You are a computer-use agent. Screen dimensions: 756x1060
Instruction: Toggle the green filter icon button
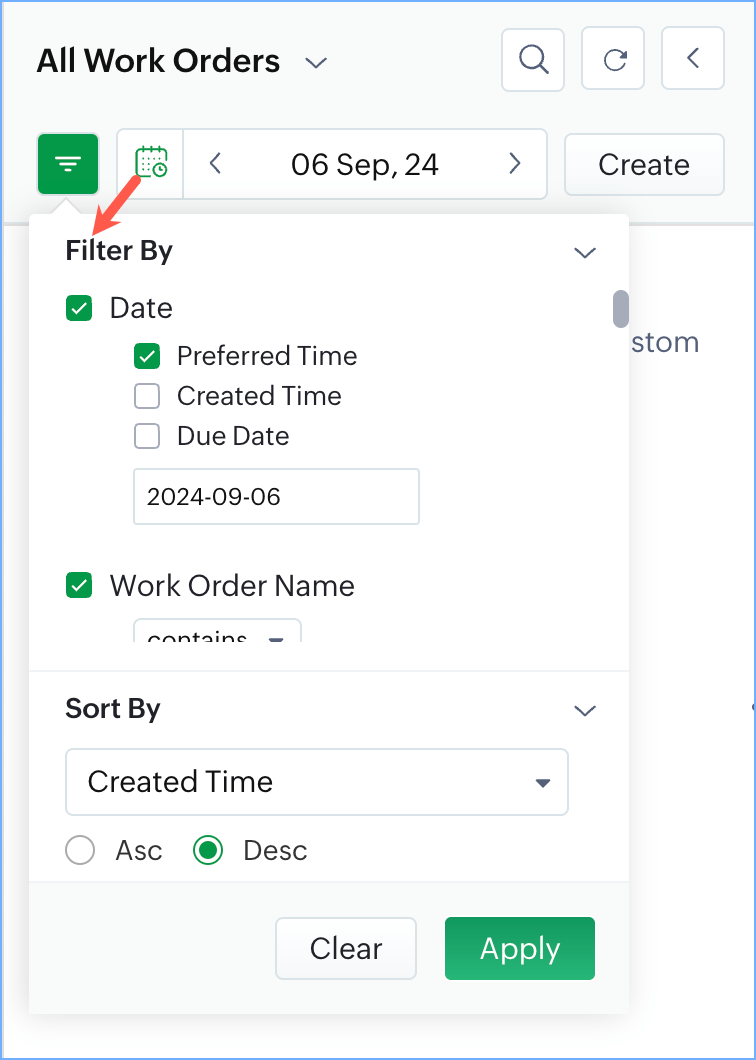point(68,164)
